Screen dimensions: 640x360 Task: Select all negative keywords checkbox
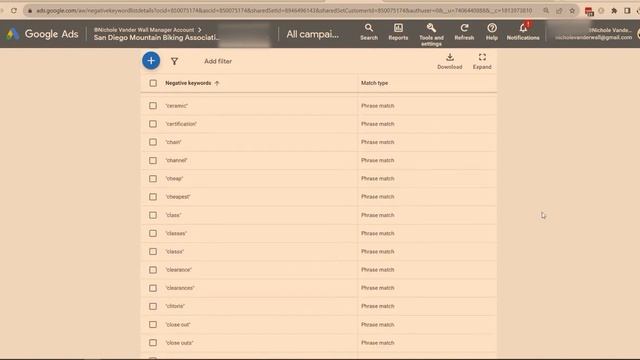(153, 83)
